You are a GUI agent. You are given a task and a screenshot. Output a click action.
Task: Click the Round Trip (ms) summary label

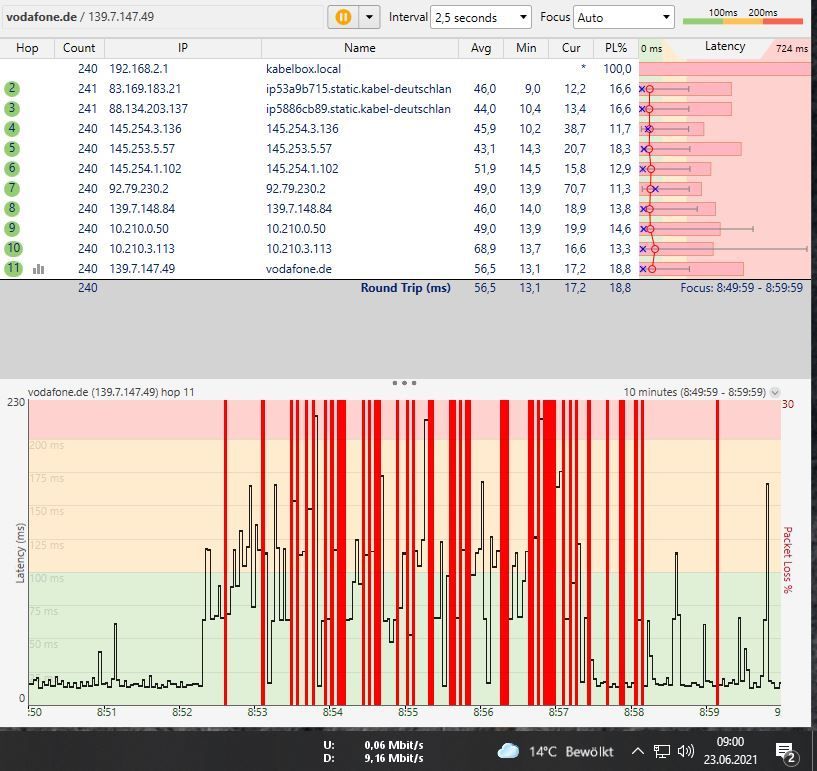pos(405,288)
